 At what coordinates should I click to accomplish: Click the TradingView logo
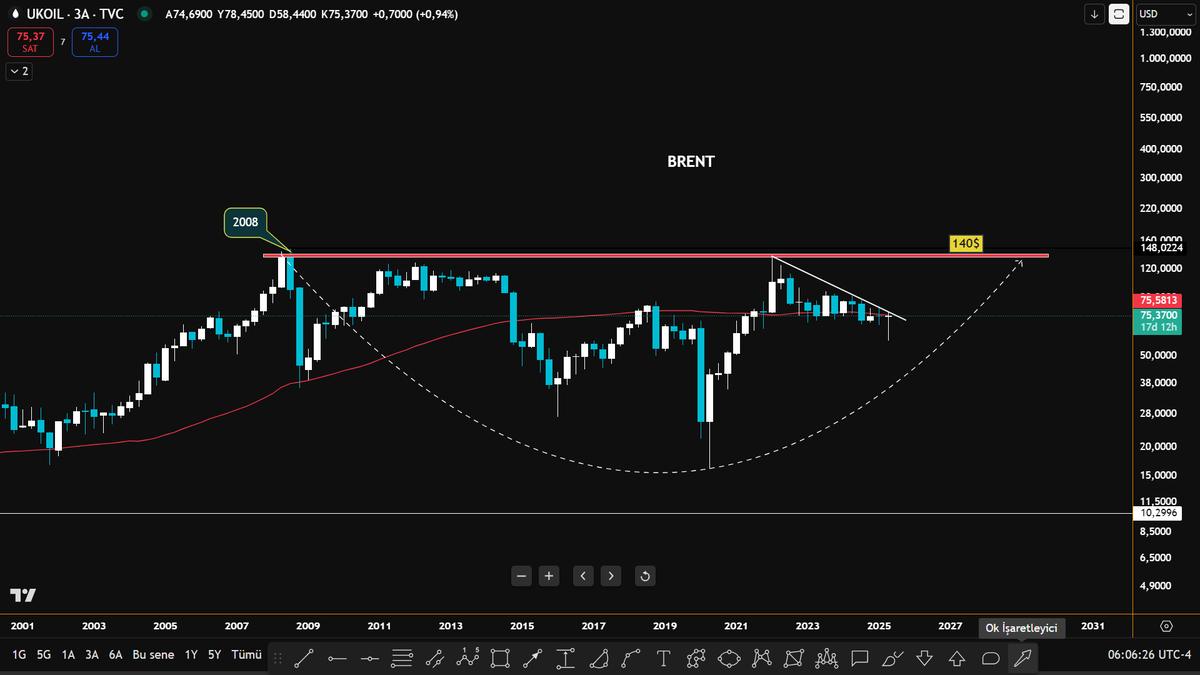click(23, 595)
